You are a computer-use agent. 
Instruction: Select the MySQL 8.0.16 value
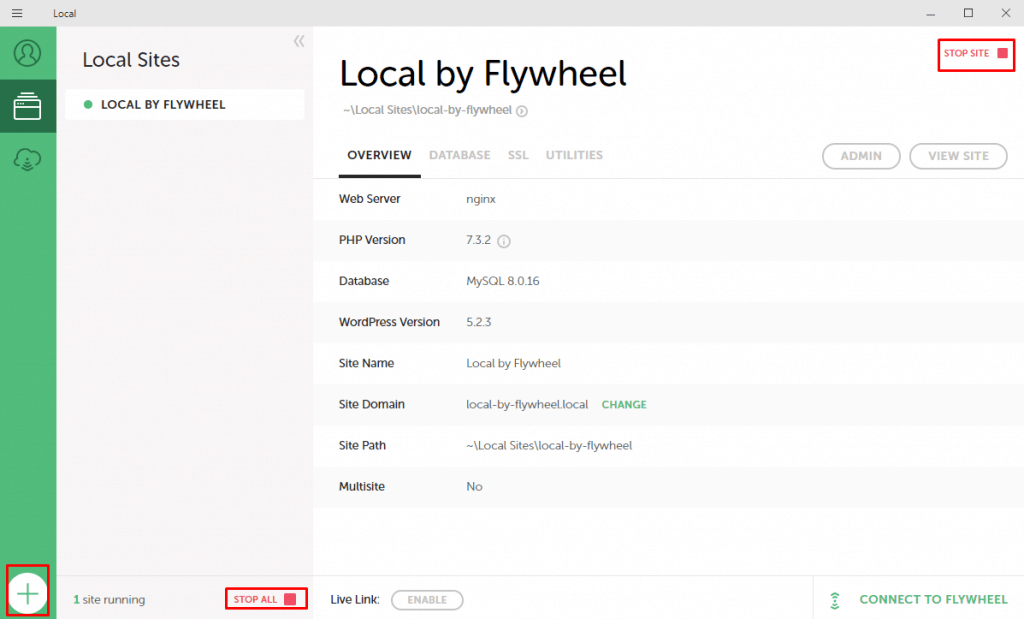(502, 281)
